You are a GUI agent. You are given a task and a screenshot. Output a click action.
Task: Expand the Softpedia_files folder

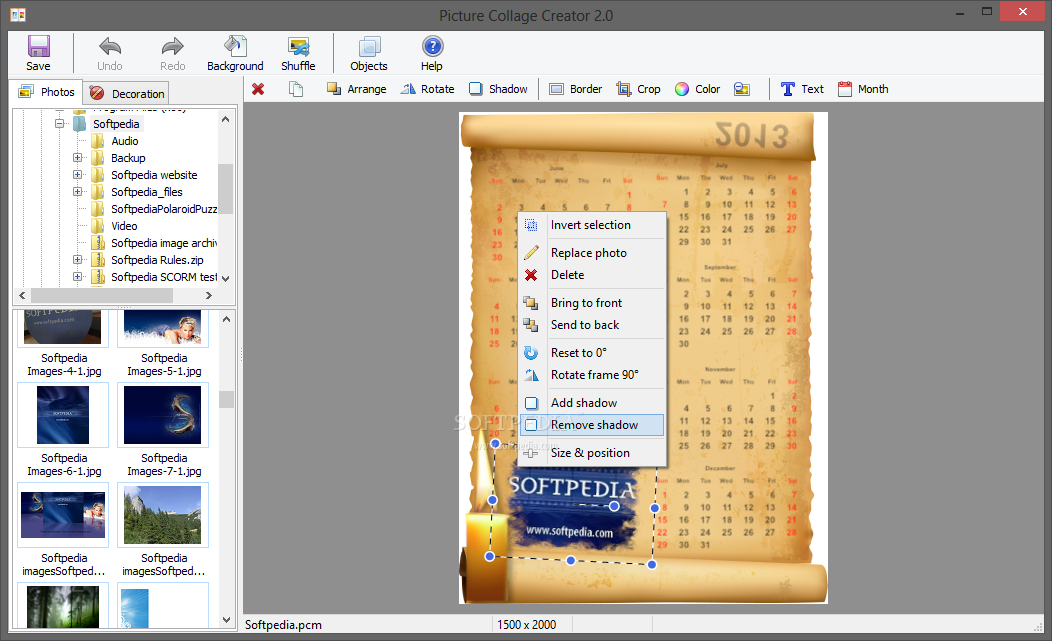[x=77, y=192]
